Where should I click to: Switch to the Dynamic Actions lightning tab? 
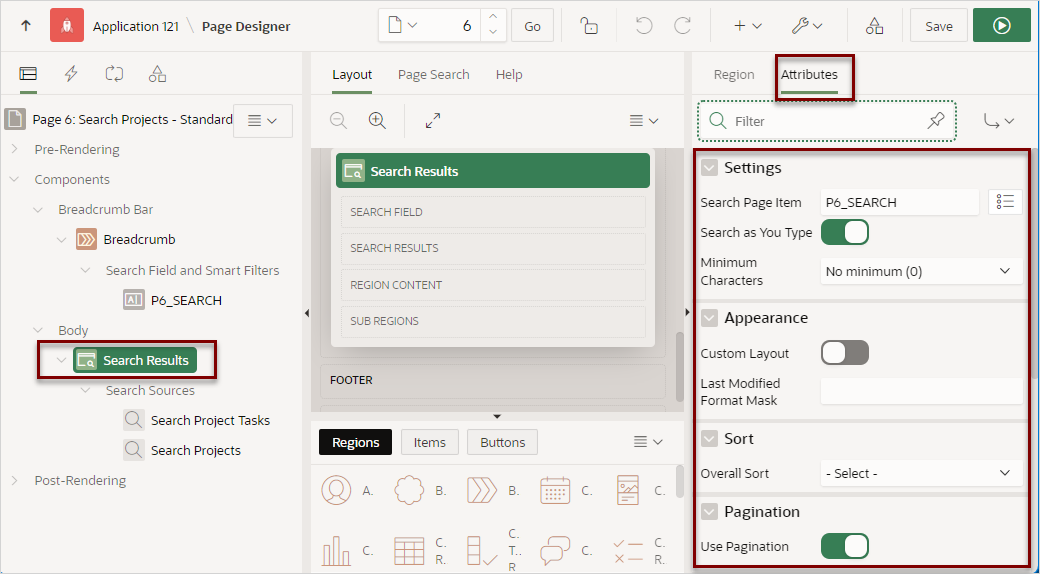(x=71, y=74)
